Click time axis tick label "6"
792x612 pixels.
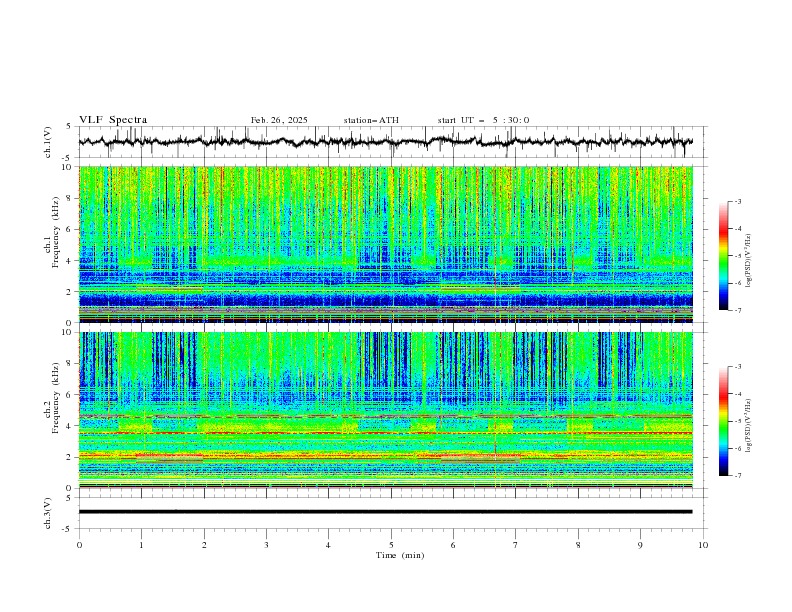coord(453,545)
